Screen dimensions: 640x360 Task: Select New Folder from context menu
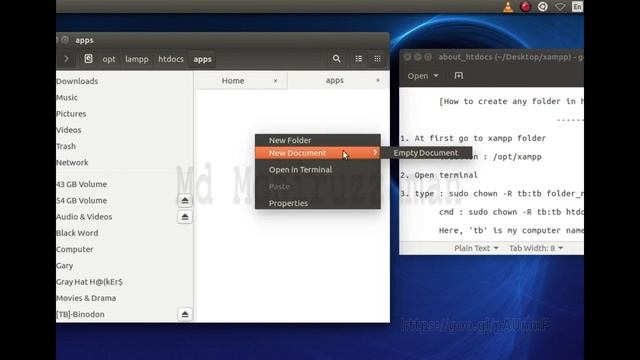[x=318, y=140]
